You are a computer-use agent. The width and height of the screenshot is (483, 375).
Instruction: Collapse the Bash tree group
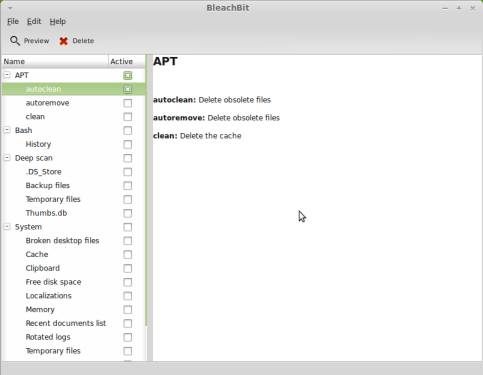[x=7, y=130]
